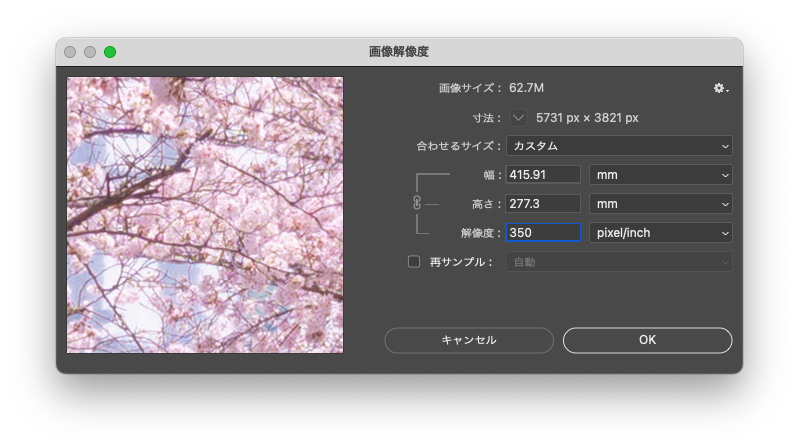Toggle the chain link constrain proportions icon
The height and width of the screenshot is (448, 799).
pos(417,203)
